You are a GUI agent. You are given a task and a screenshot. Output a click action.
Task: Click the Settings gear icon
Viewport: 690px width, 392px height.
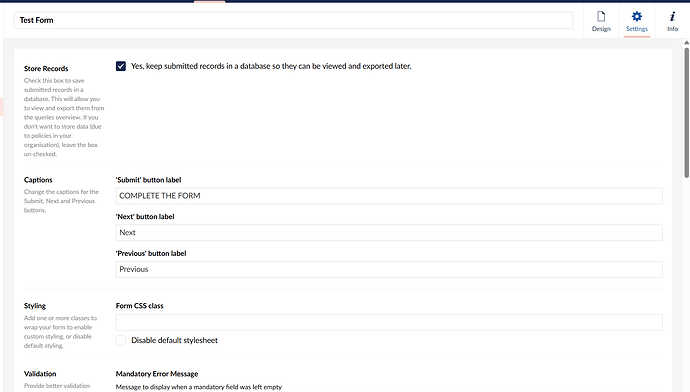tap(637, 16)
